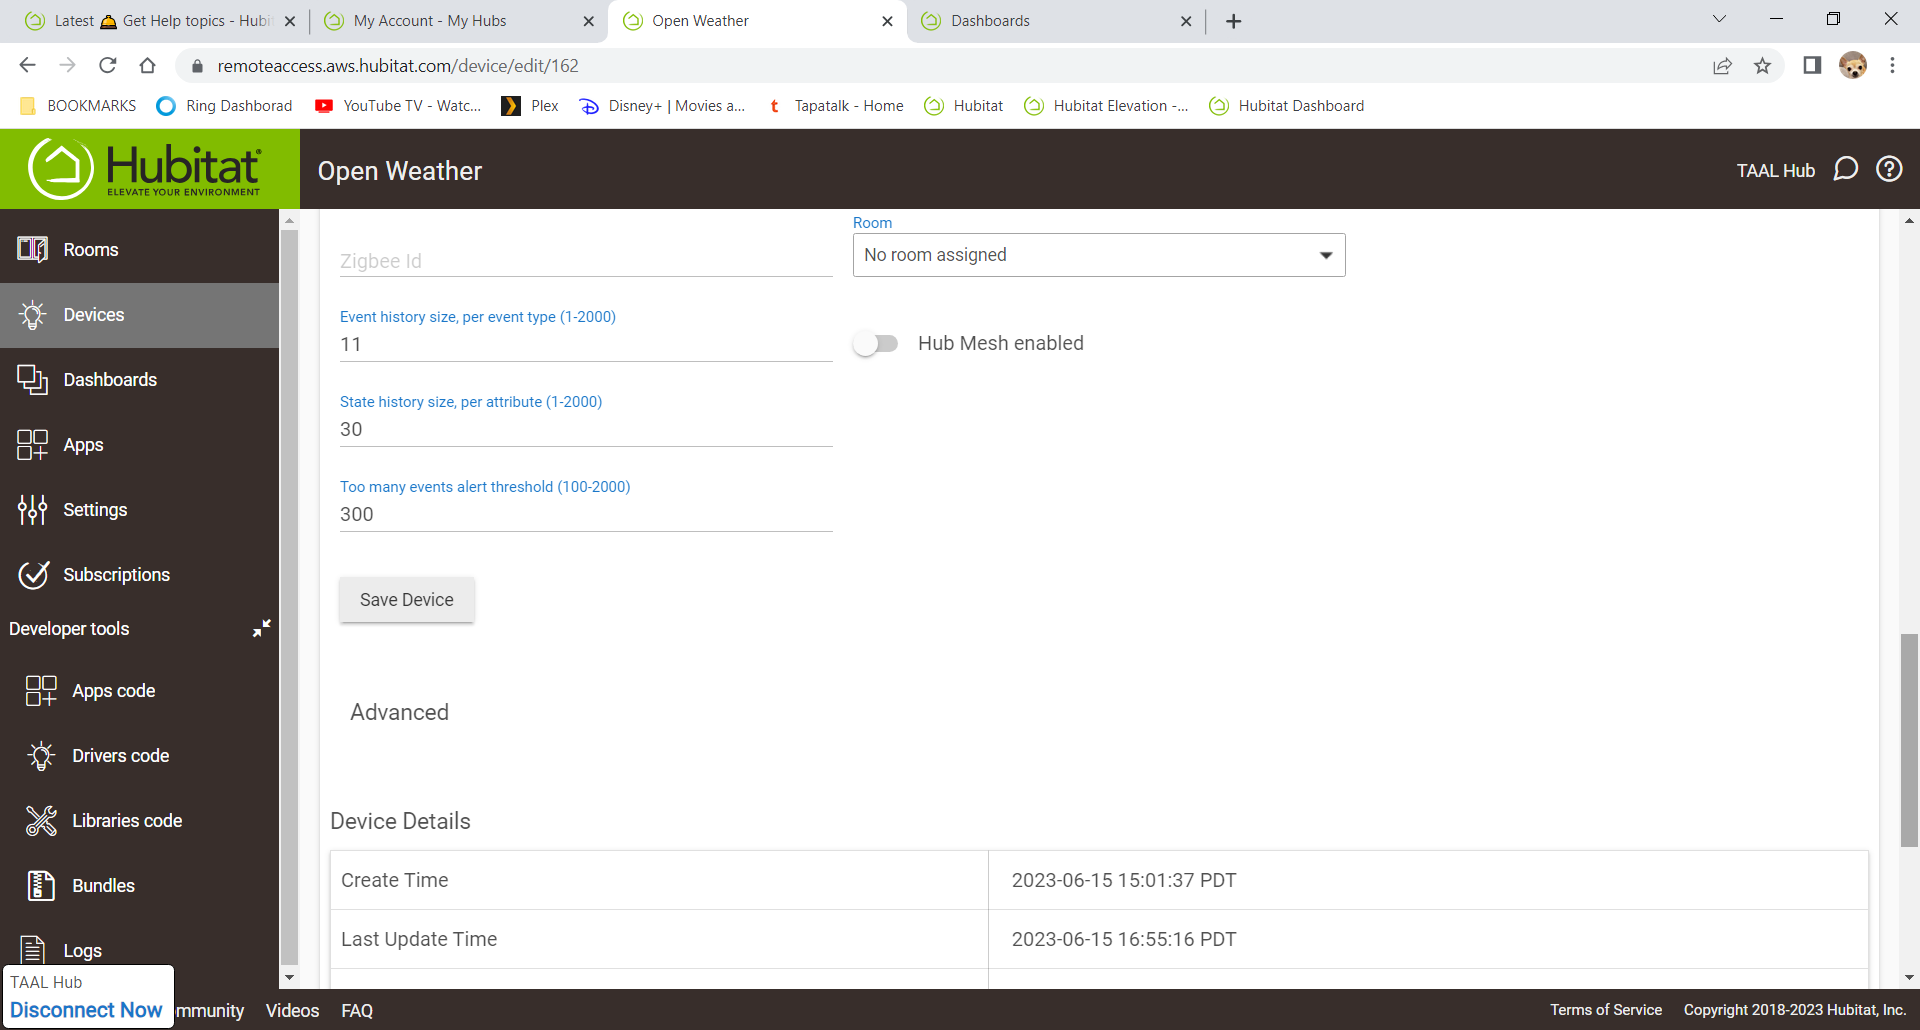Open the Room dropdown
This screenshot has height=1030, width=1920.
pyautogui.click(x=1098, y=255)
